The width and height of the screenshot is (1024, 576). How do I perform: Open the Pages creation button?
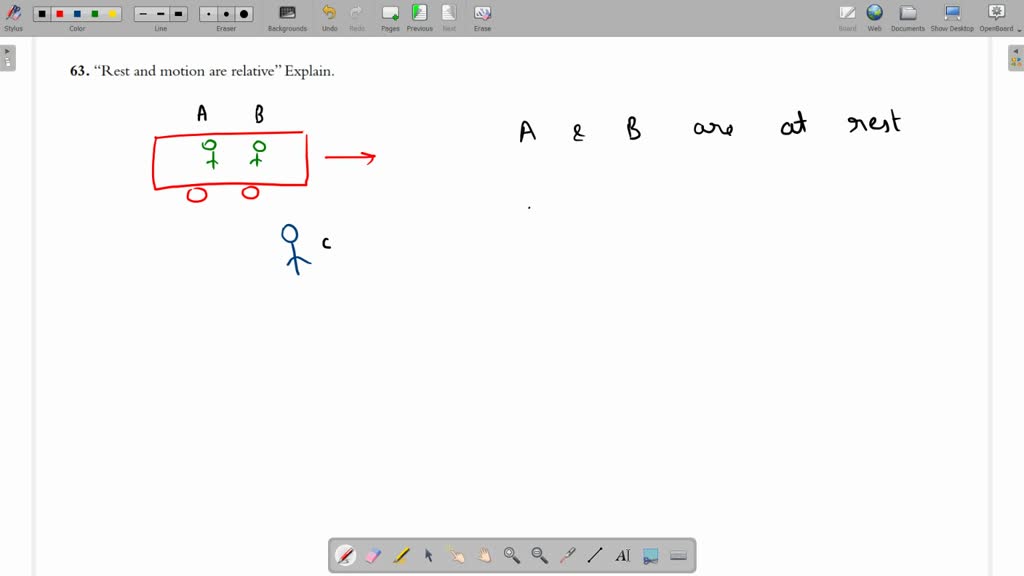(x=390, y=14)
